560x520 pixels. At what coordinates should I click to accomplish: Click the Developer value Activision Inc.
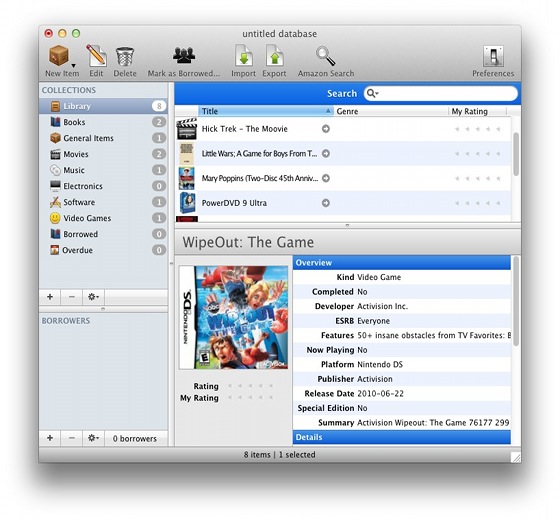(x=382, y=306)
